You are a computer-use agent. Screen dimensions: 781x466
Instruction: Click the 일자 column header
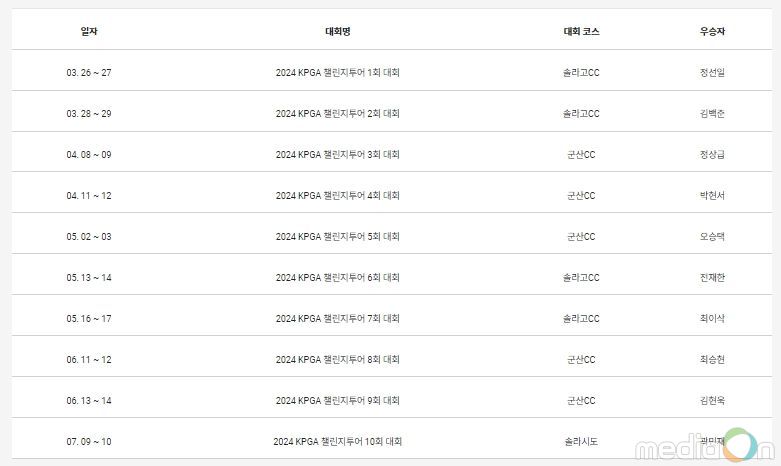[x=89, y=31]
